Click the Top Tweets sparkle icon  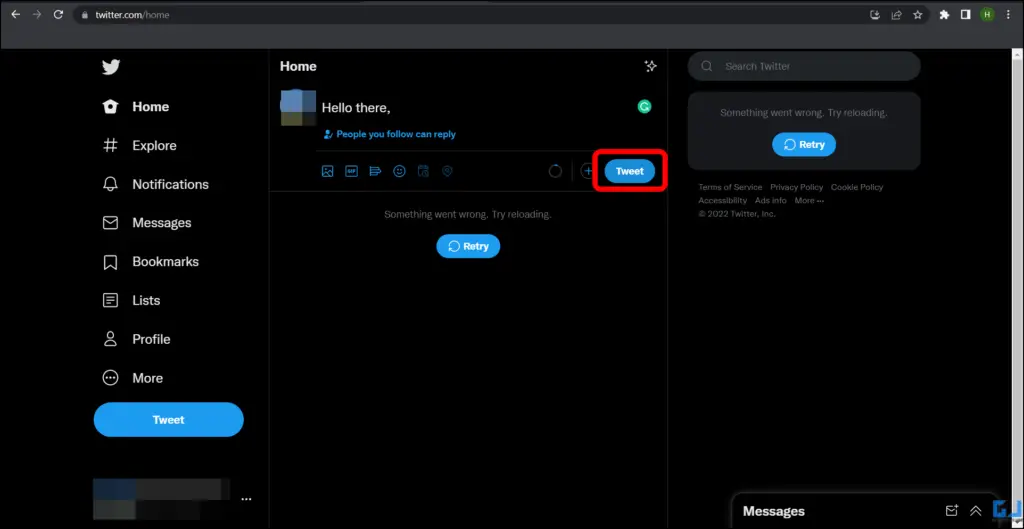[x=650, y=66]
